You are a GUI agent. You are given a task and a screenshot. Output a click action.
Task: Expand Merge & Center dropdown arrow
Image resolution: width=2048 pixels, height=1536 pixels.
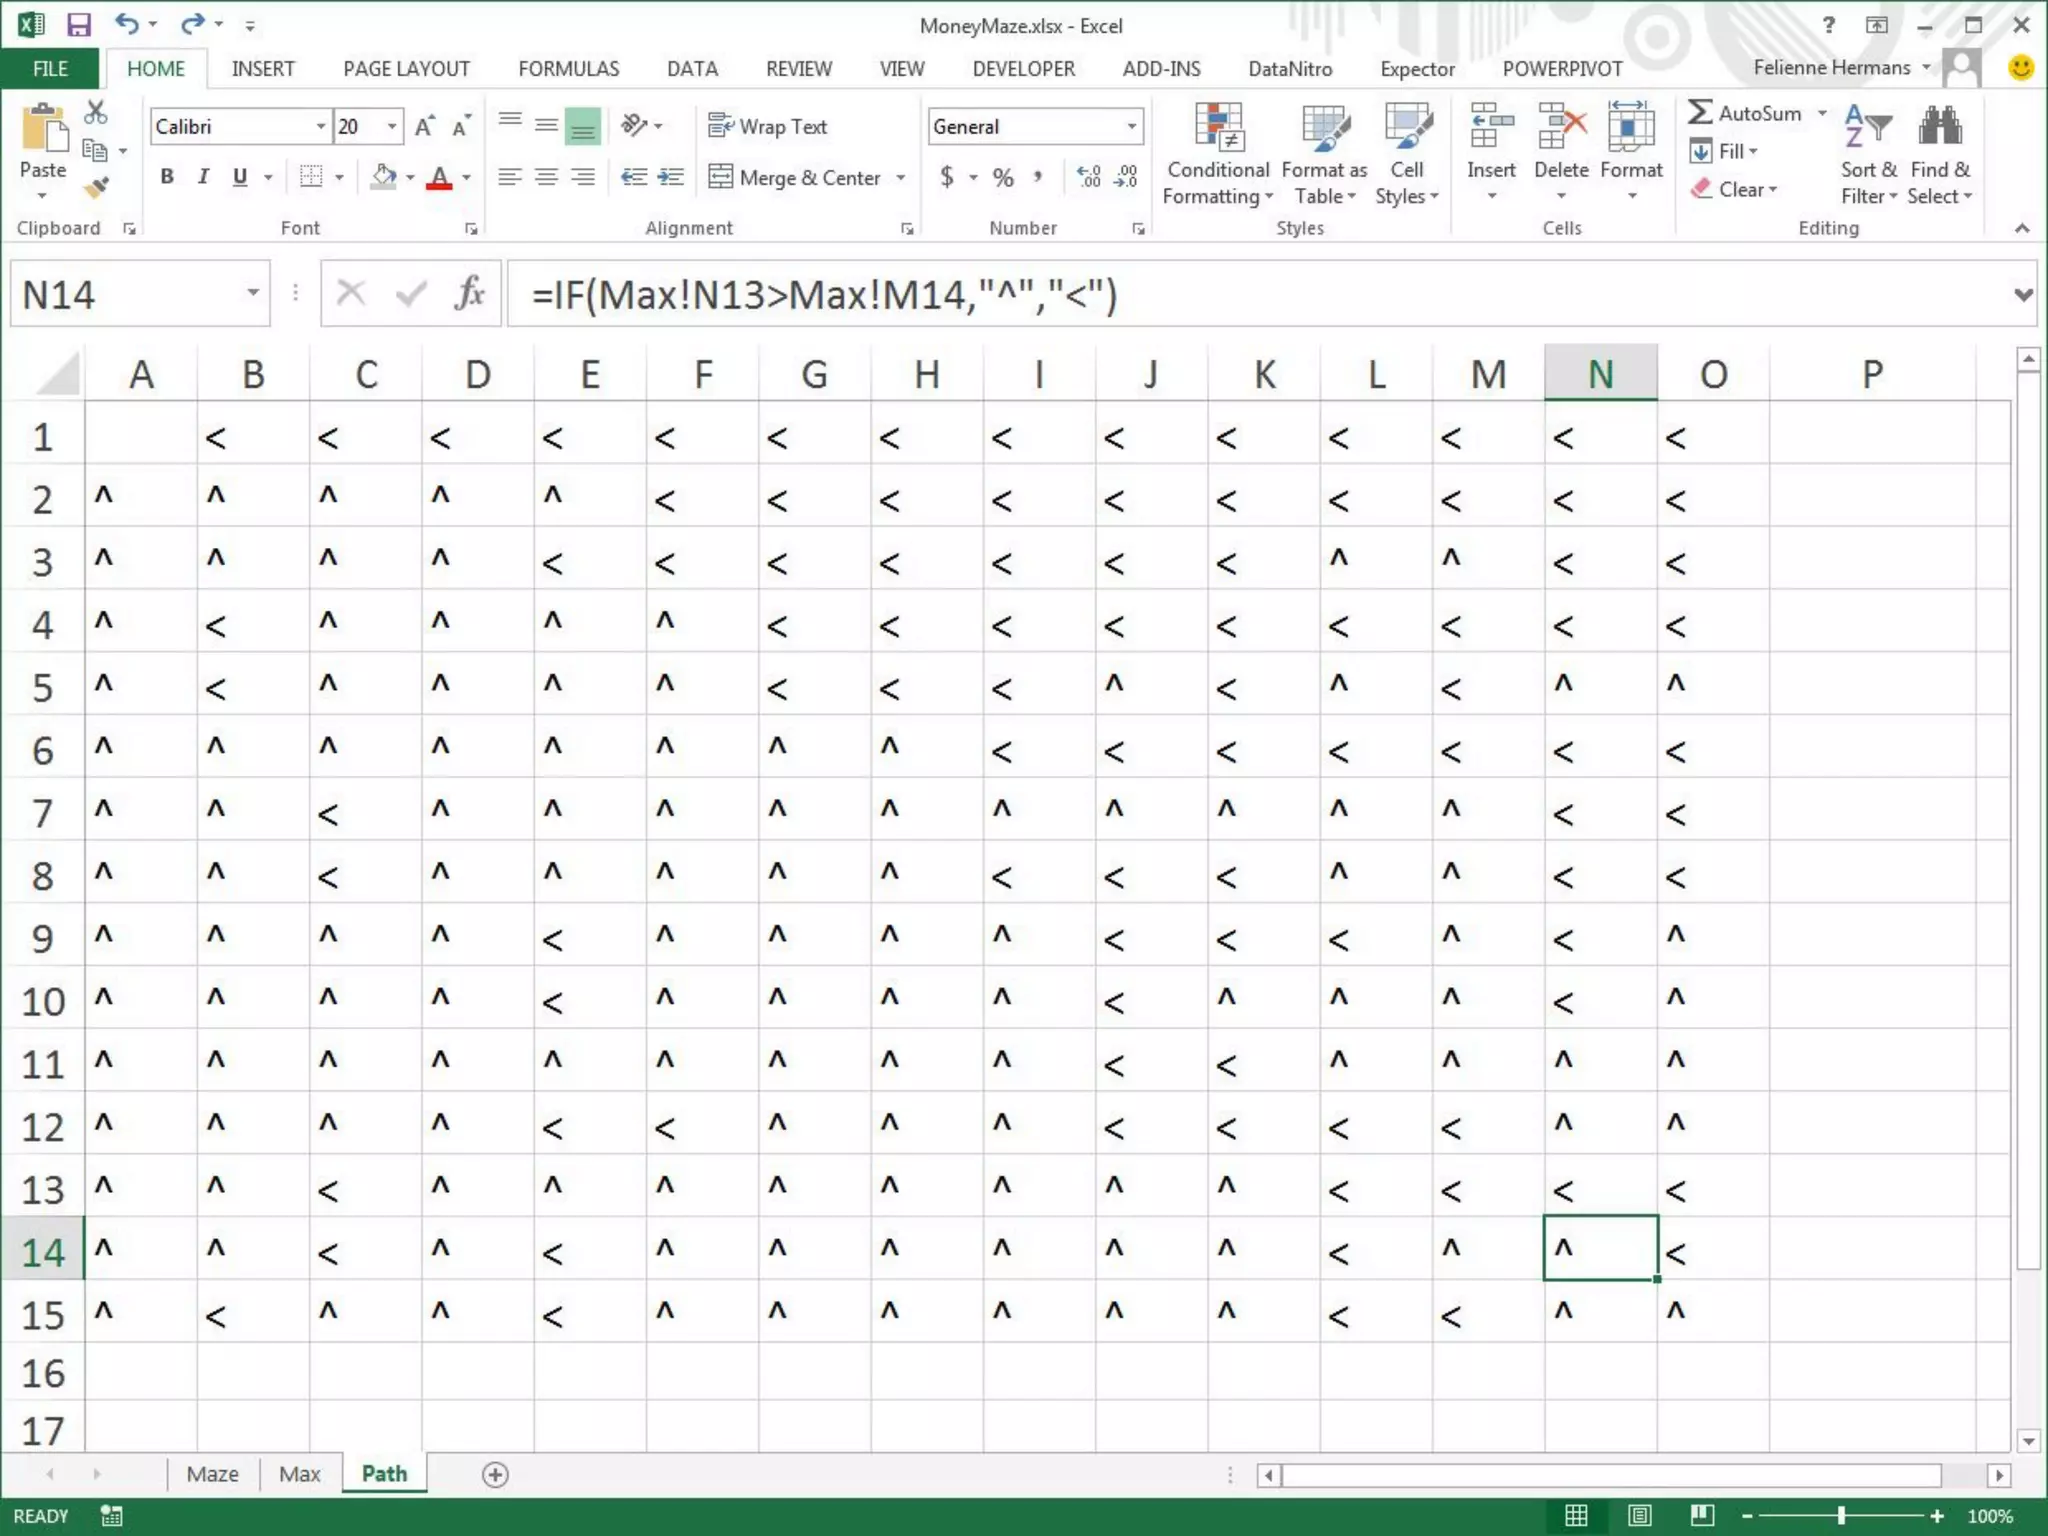pos(901,177)
